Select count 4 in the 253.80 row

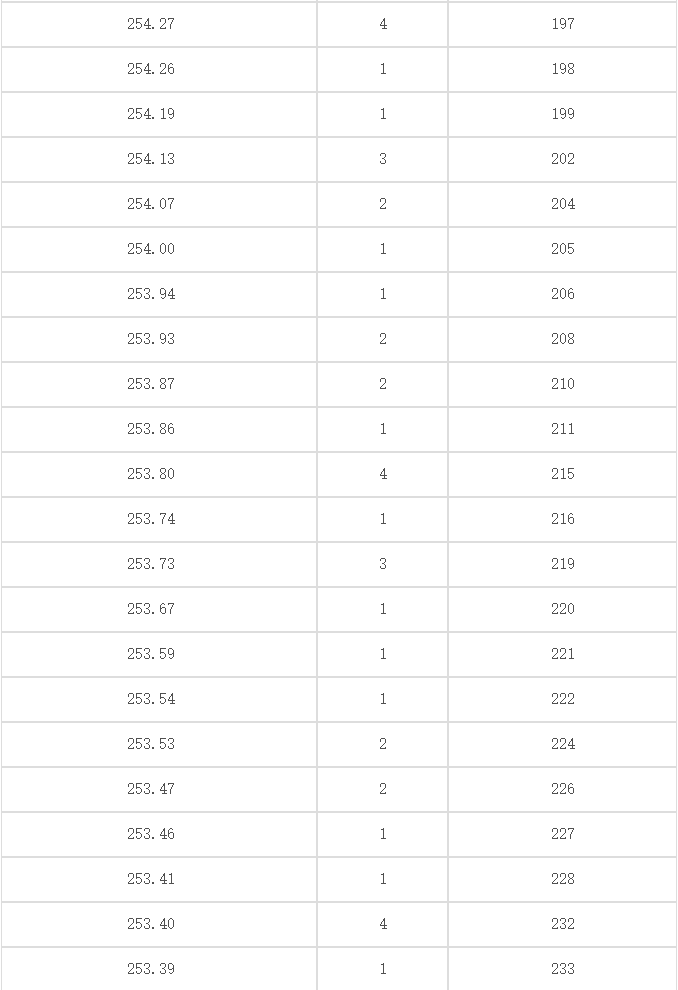(383, 474)
